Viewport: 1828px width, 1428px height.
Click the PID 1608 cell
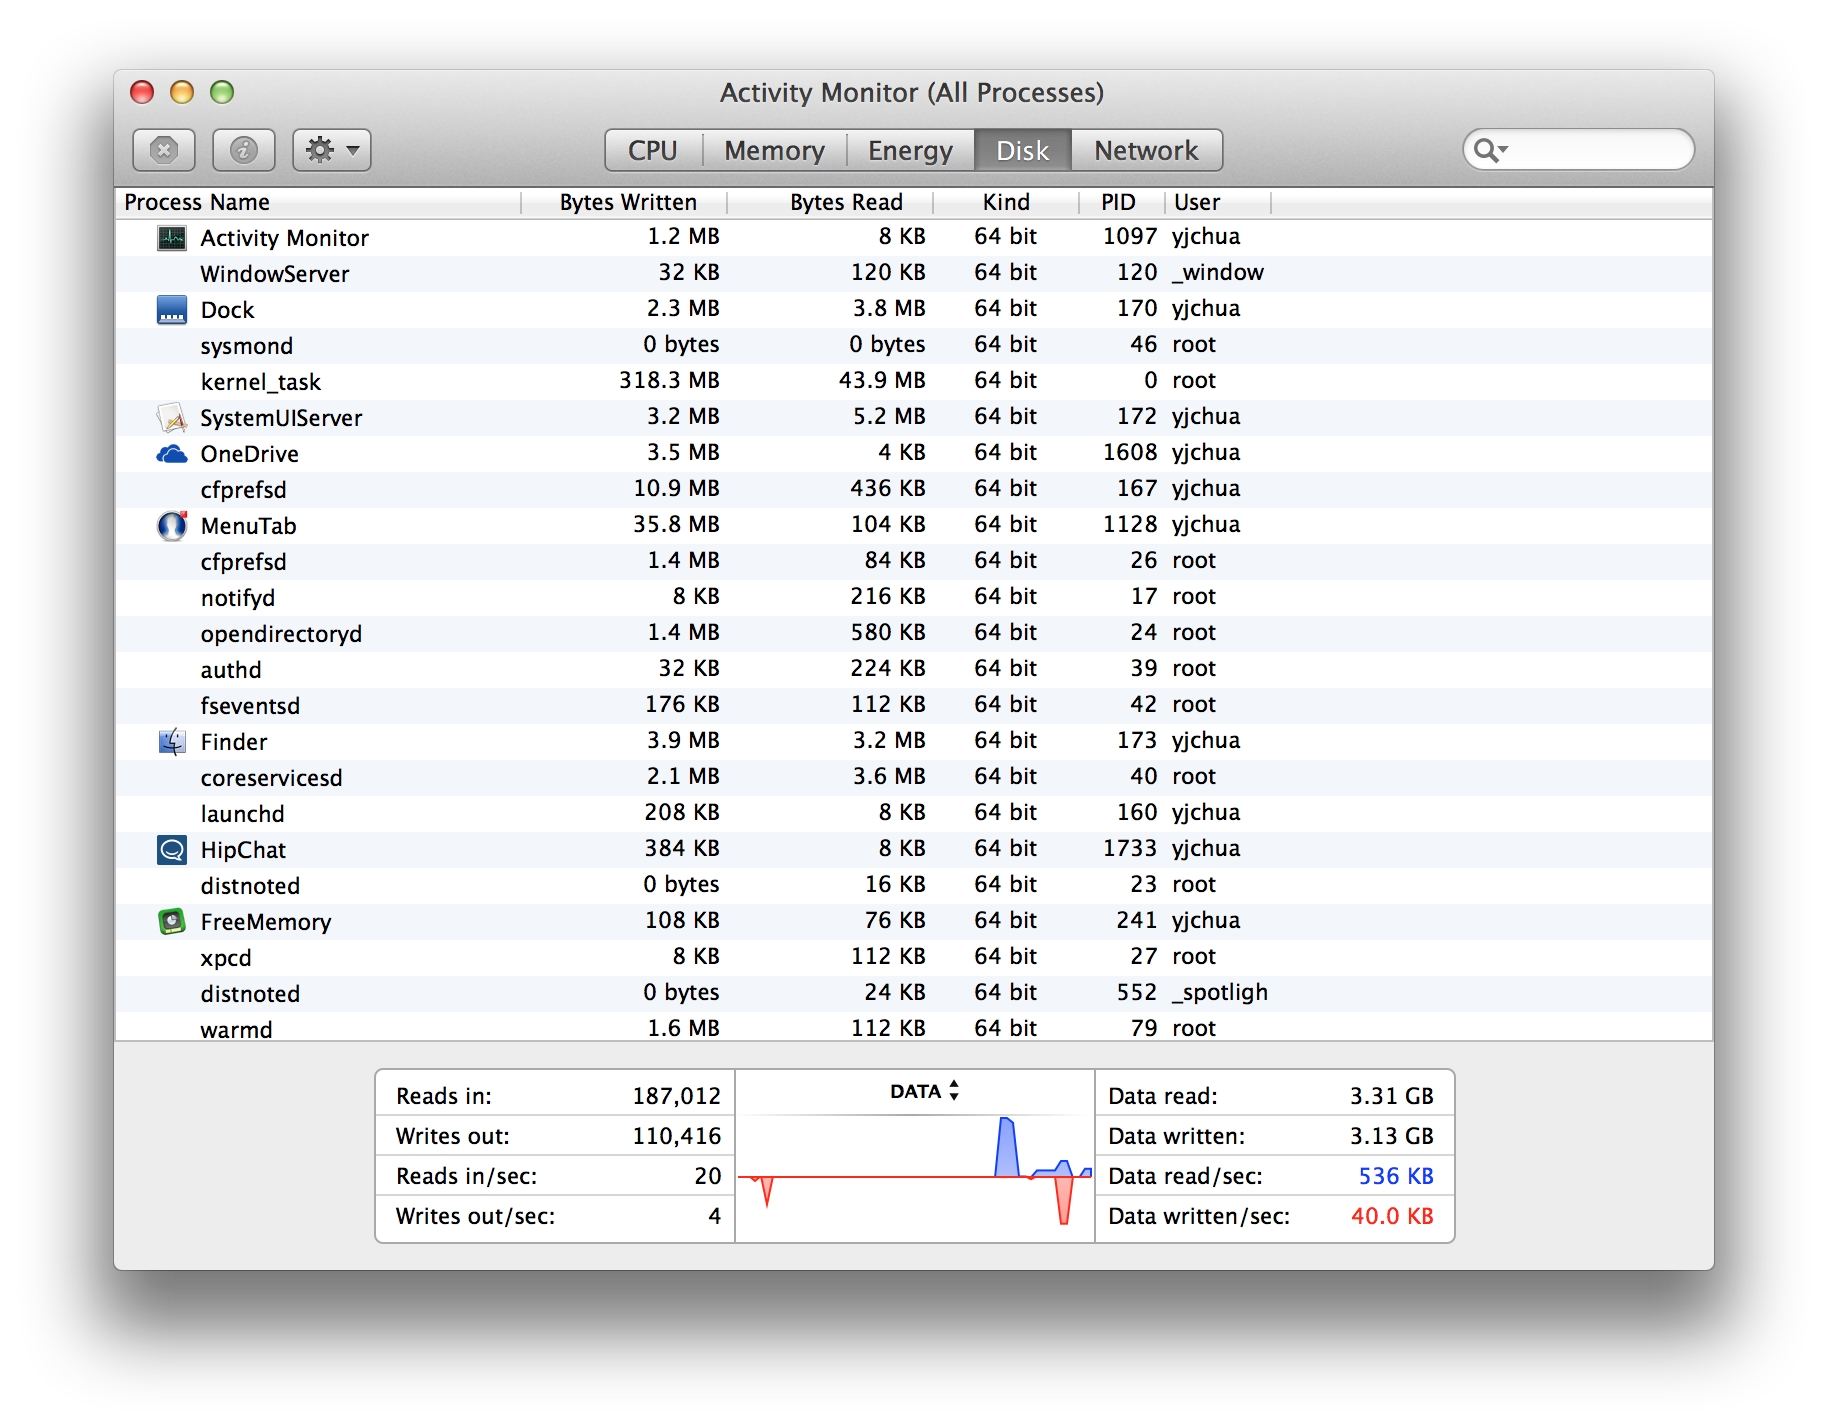pyautogui.click(x=1130, y=453)
